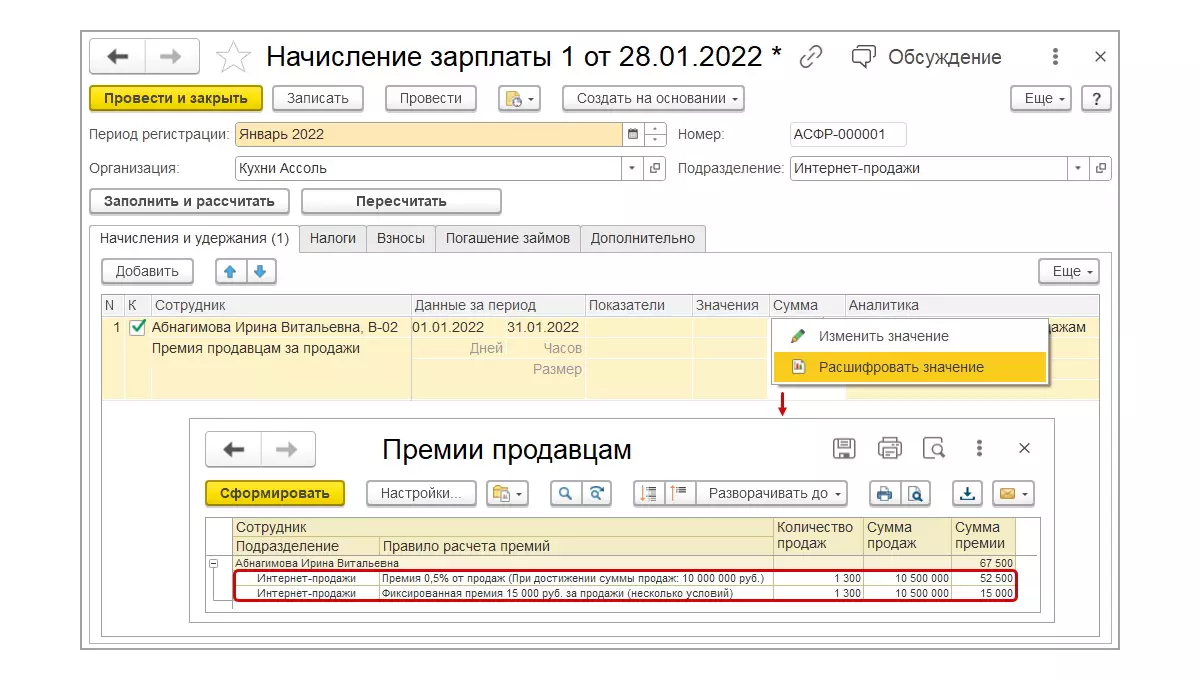Click the Сотрудник column header
The image size is (1200, 680).
[281, 305]
